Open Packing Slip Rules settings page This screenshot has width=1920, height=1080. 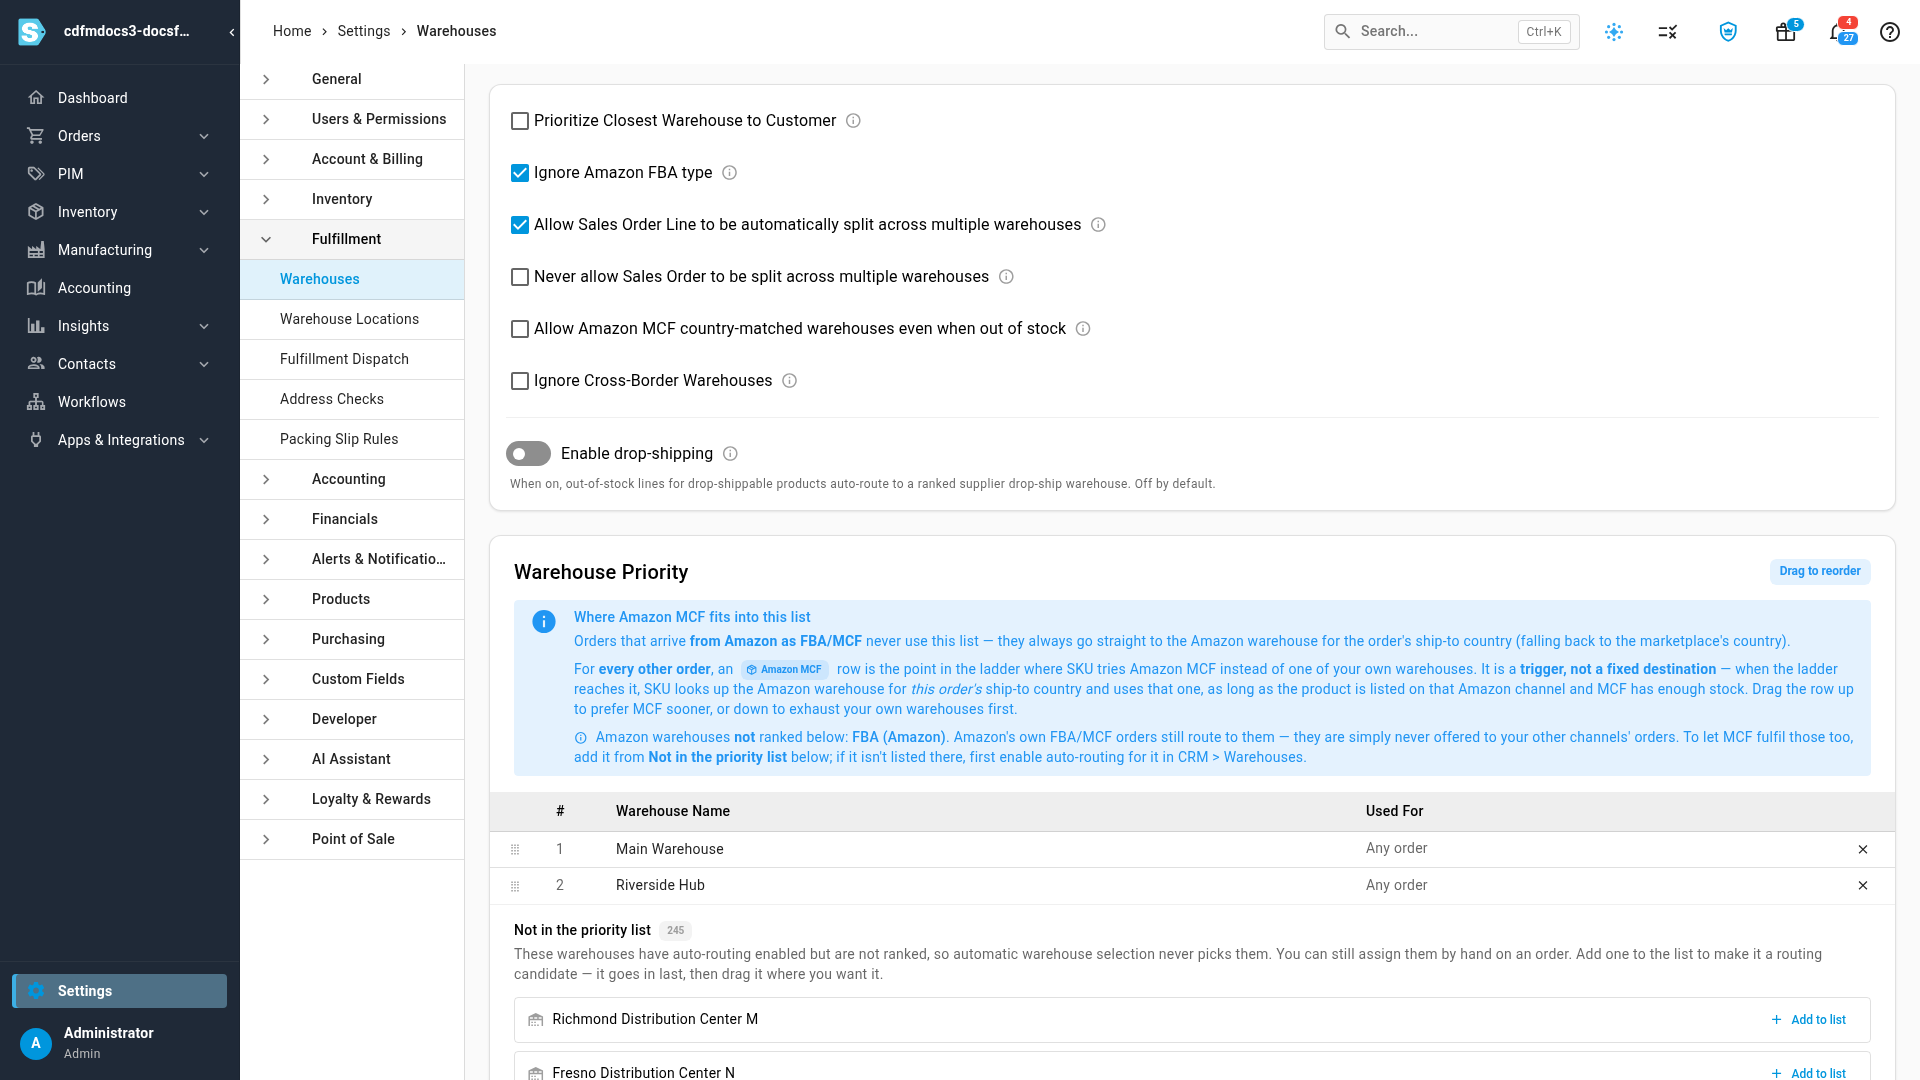(x=352, y=439)
